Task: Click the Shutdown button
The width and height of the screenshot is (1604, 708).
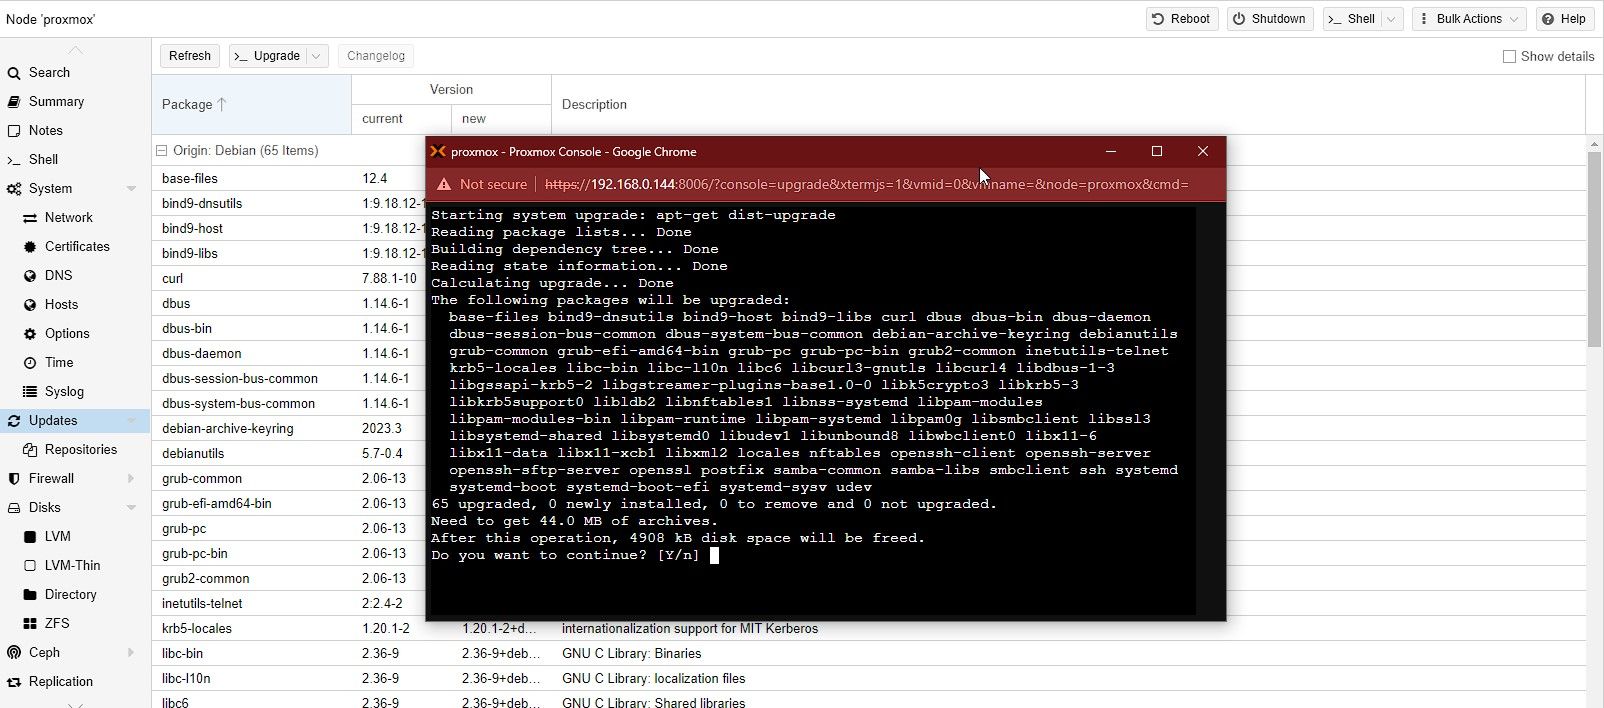Action: [x=1269, y=19]
